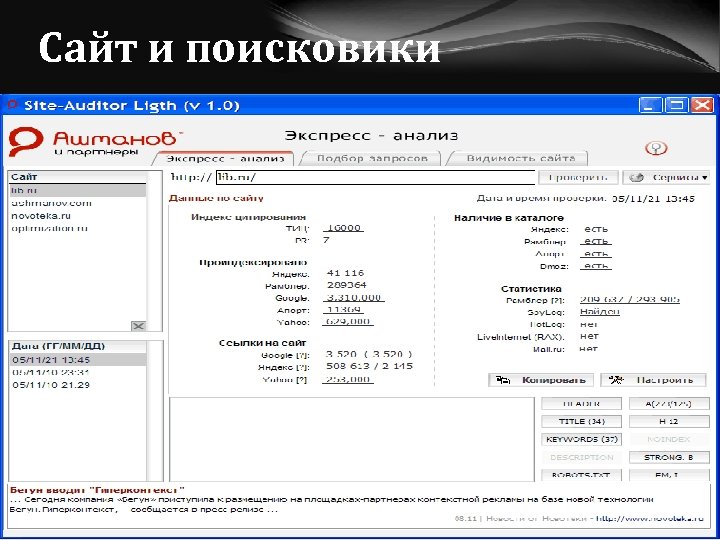
Task: Expand the Сервисы dropdown
Action: (x=666, y=177)
